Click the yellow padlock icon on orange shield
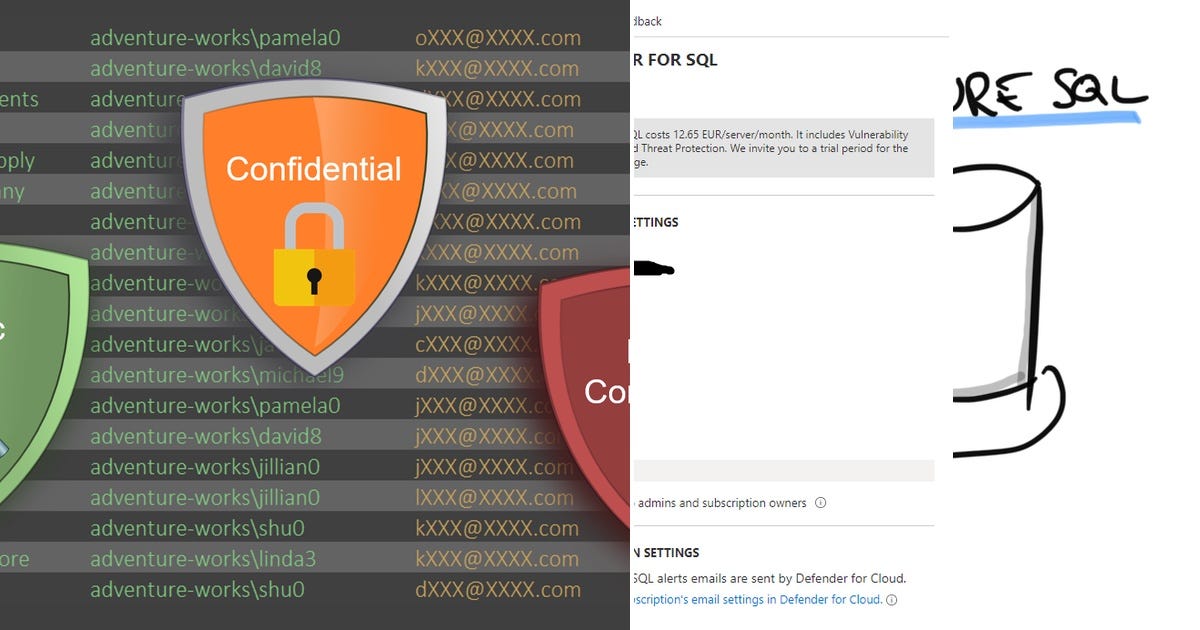The height and width of the screenshot is (630, 1200). pyautogui.click(x=314, y=256)
